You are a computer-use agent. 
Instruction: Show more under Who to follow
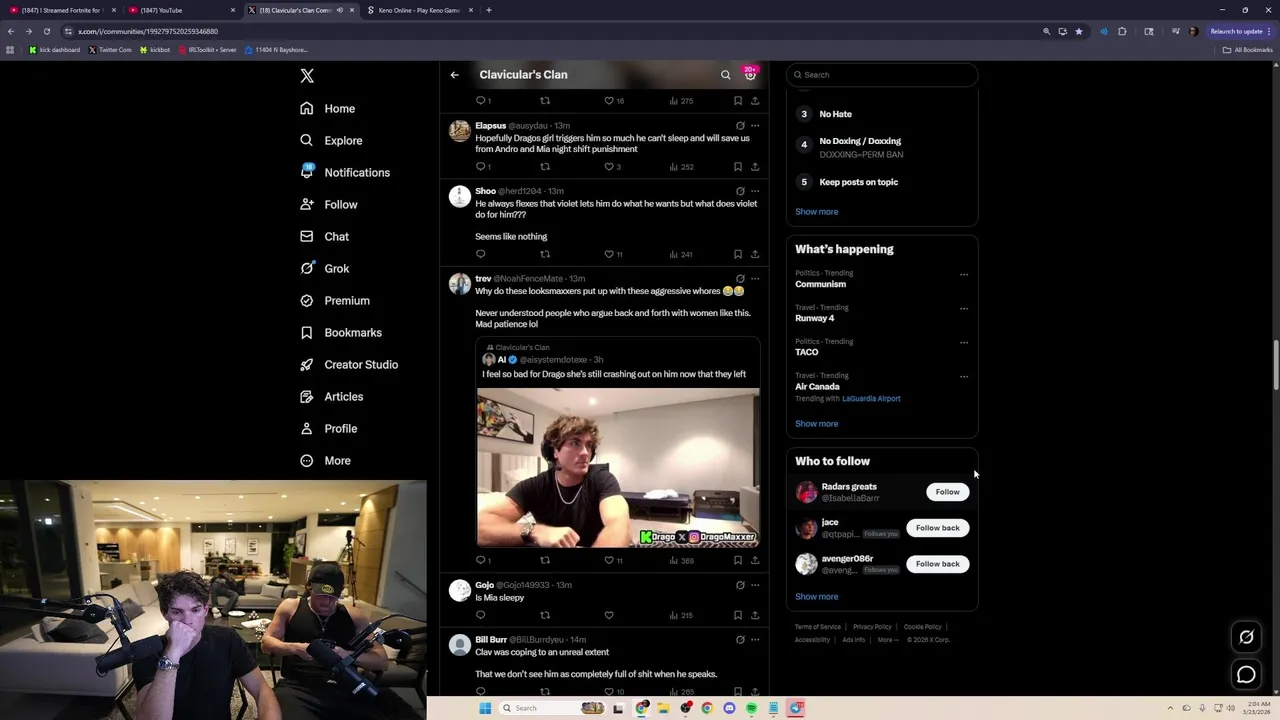[817, 597]
